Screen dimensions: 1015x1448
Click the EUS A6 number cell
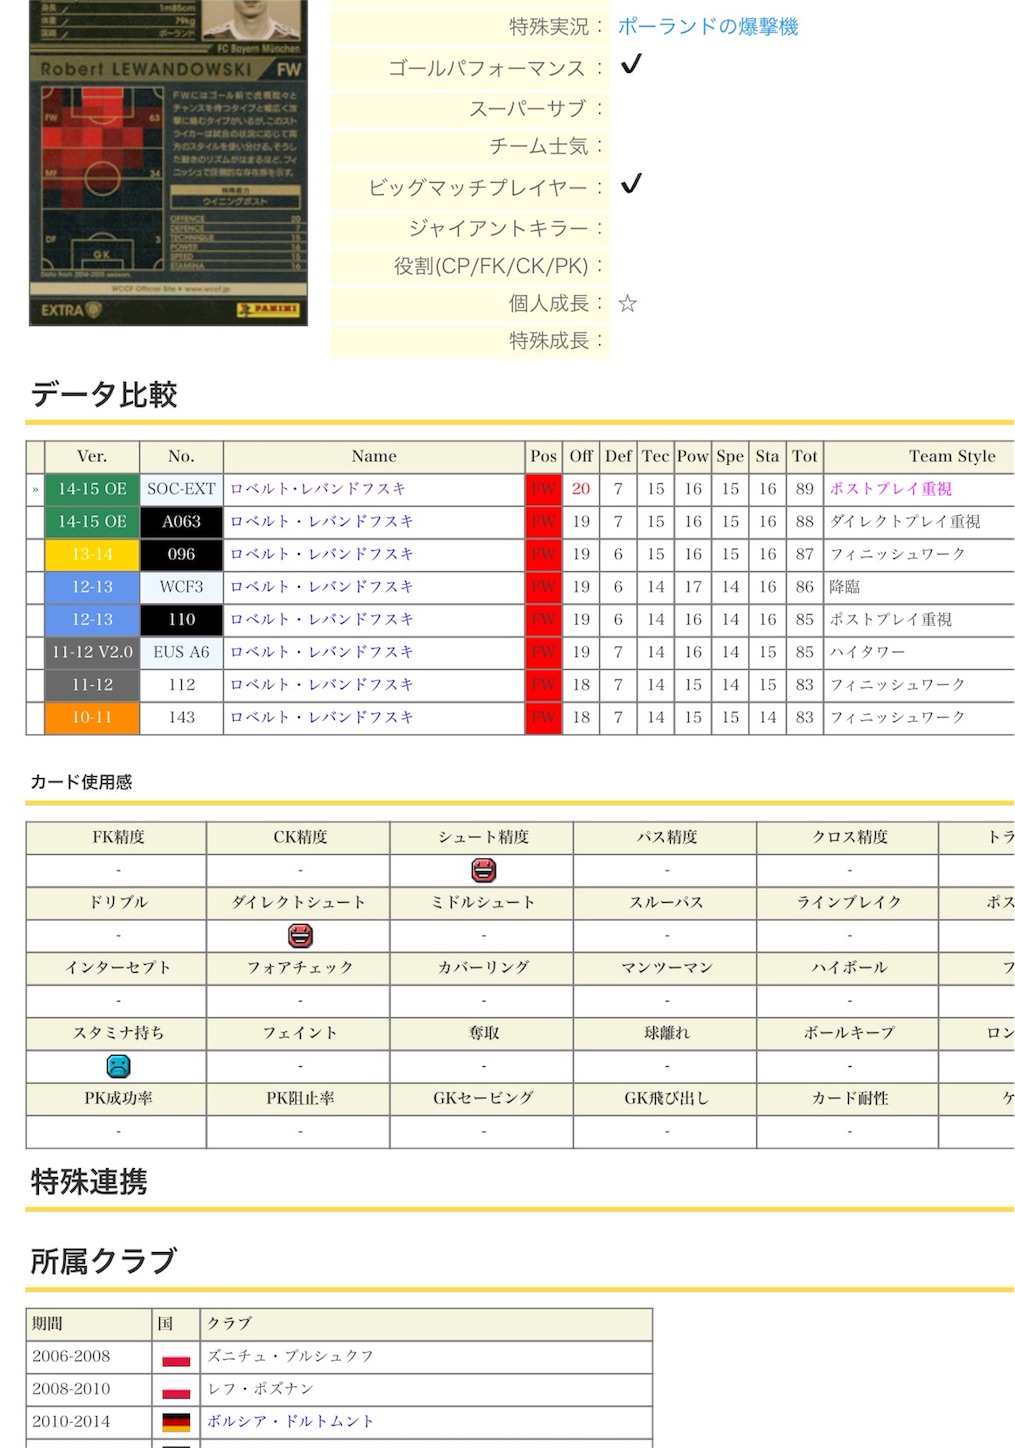click(x=181, y=652)
